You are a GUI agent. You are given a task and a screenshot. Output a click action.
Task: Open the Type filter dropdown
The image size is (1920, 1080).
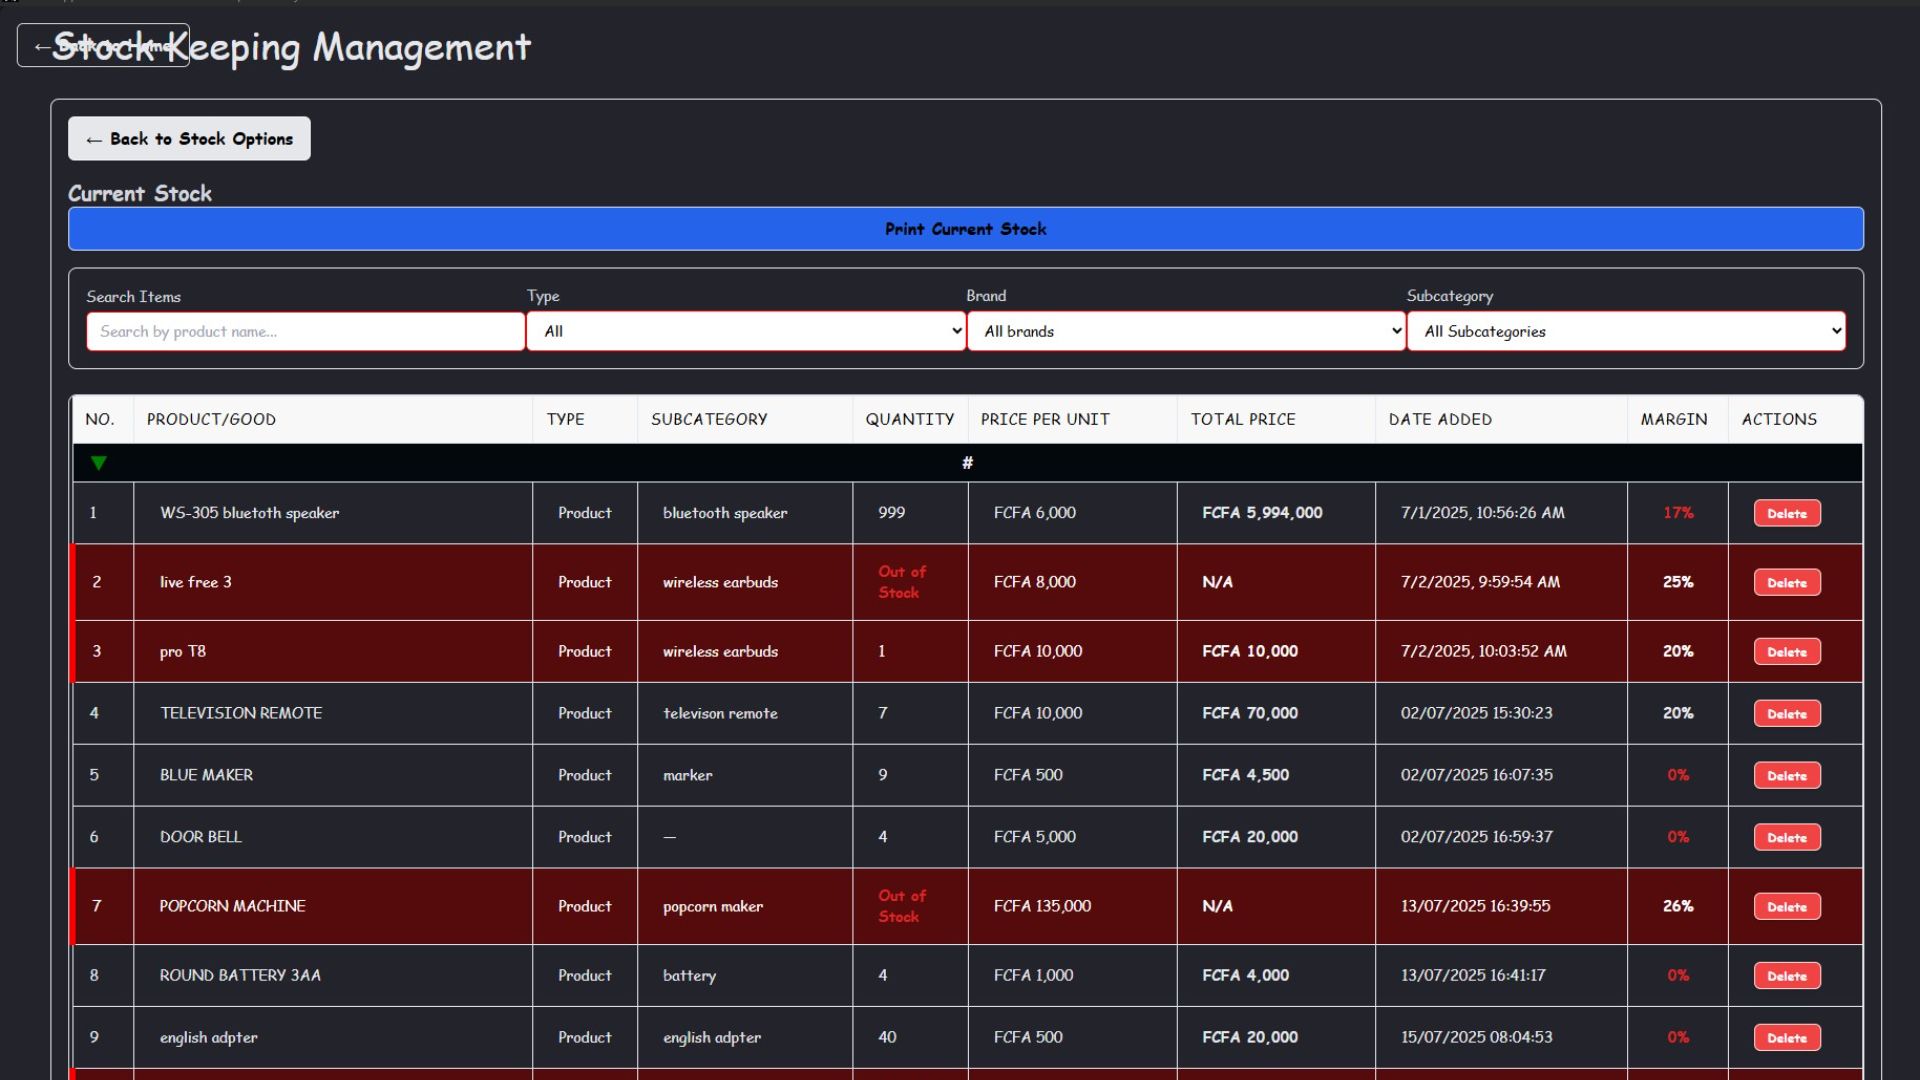pos(745,331)
